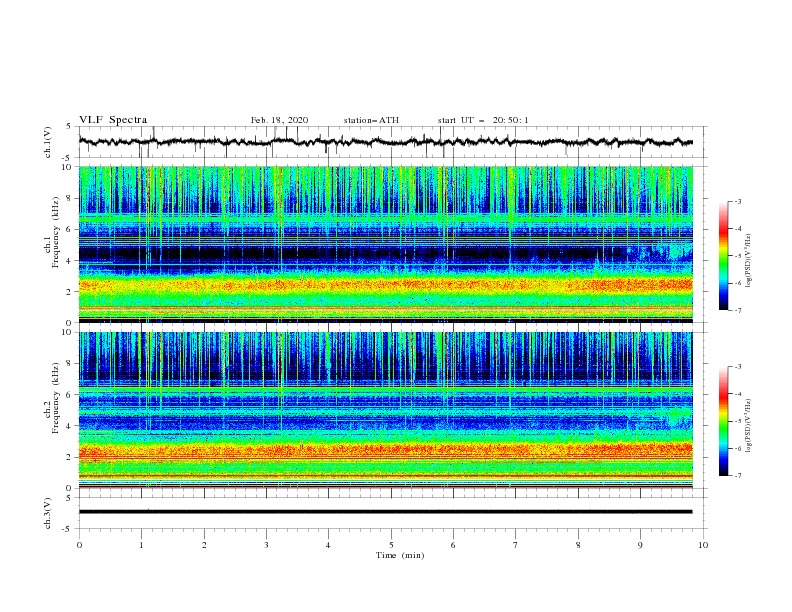Click the "4" kHz tick on ch.2 frequency axis
Image resolution: width=792 pixels, height=612 pixels.
(69, 426)
